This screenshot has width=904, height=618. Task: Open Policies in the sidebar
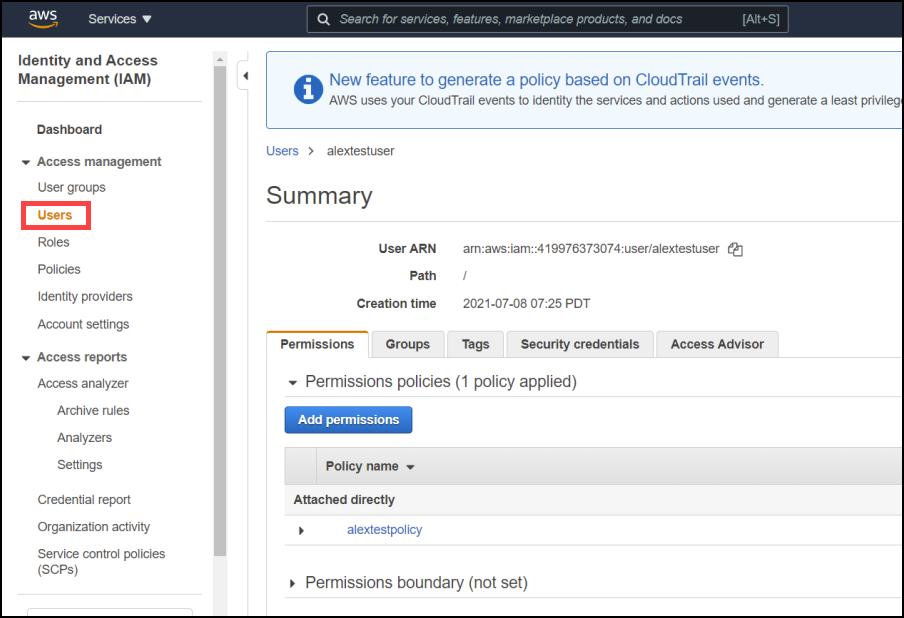tap(59, 269)
